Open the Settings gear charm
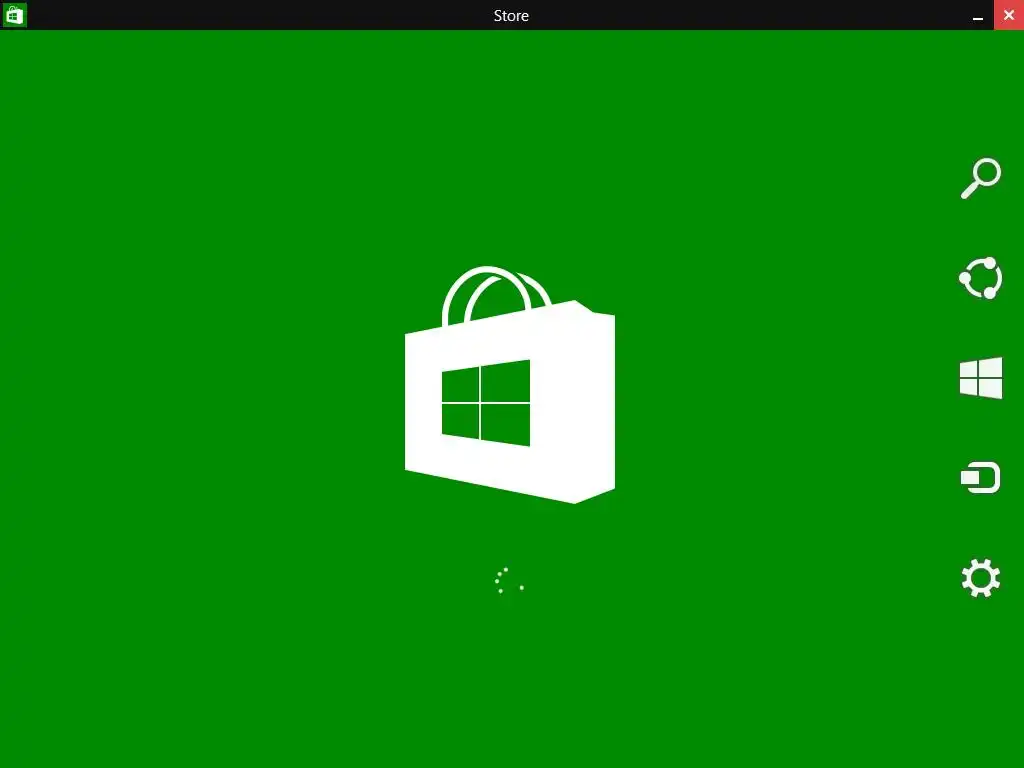The image size is (1024, 768). 981,577
